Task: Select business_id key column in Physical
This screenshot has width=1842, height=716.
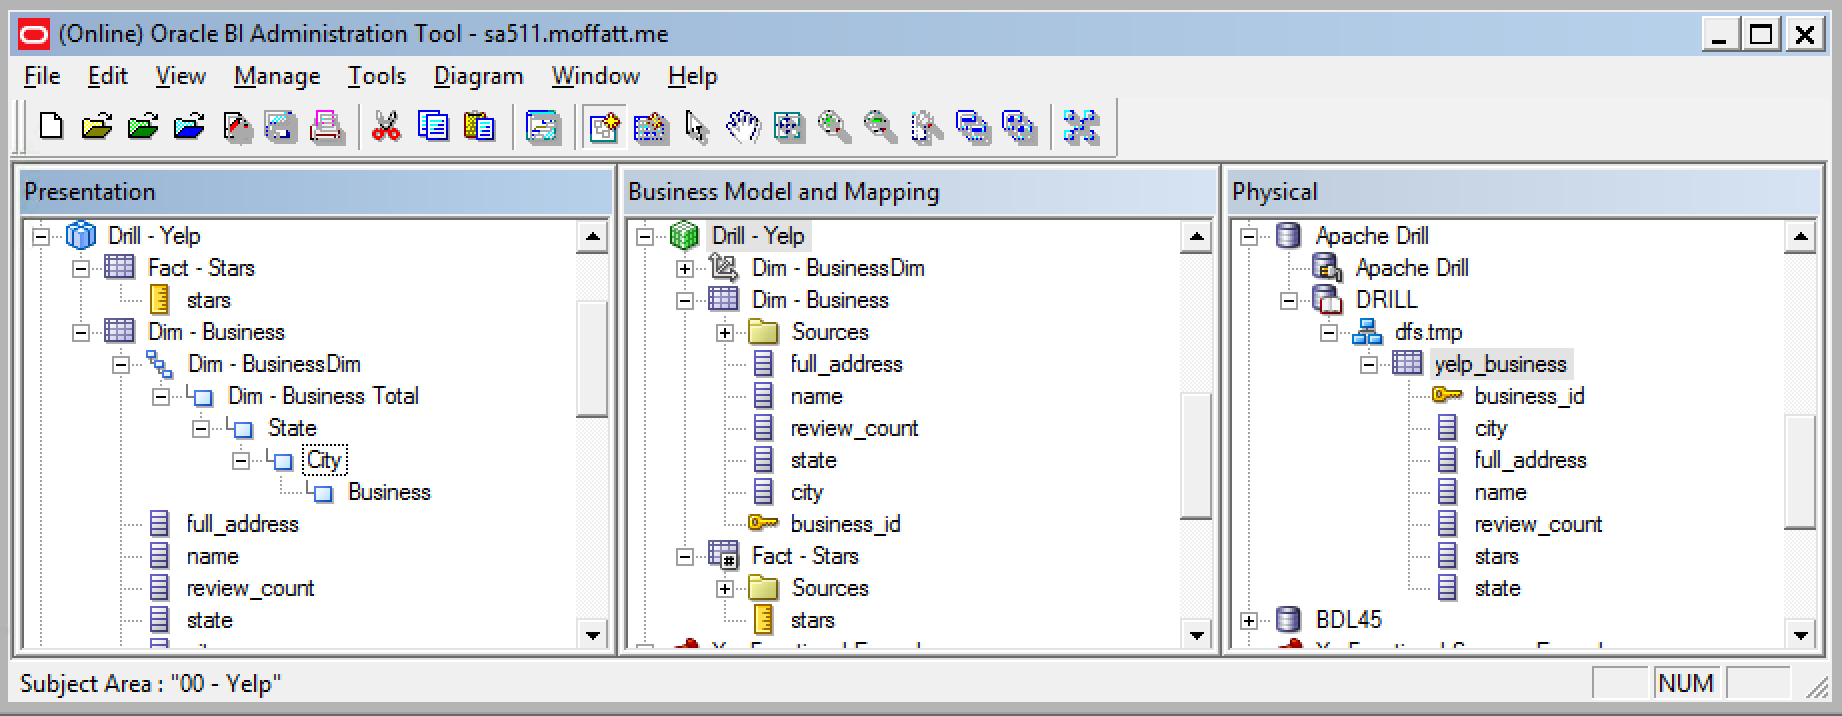Action: pos(1528,396)
